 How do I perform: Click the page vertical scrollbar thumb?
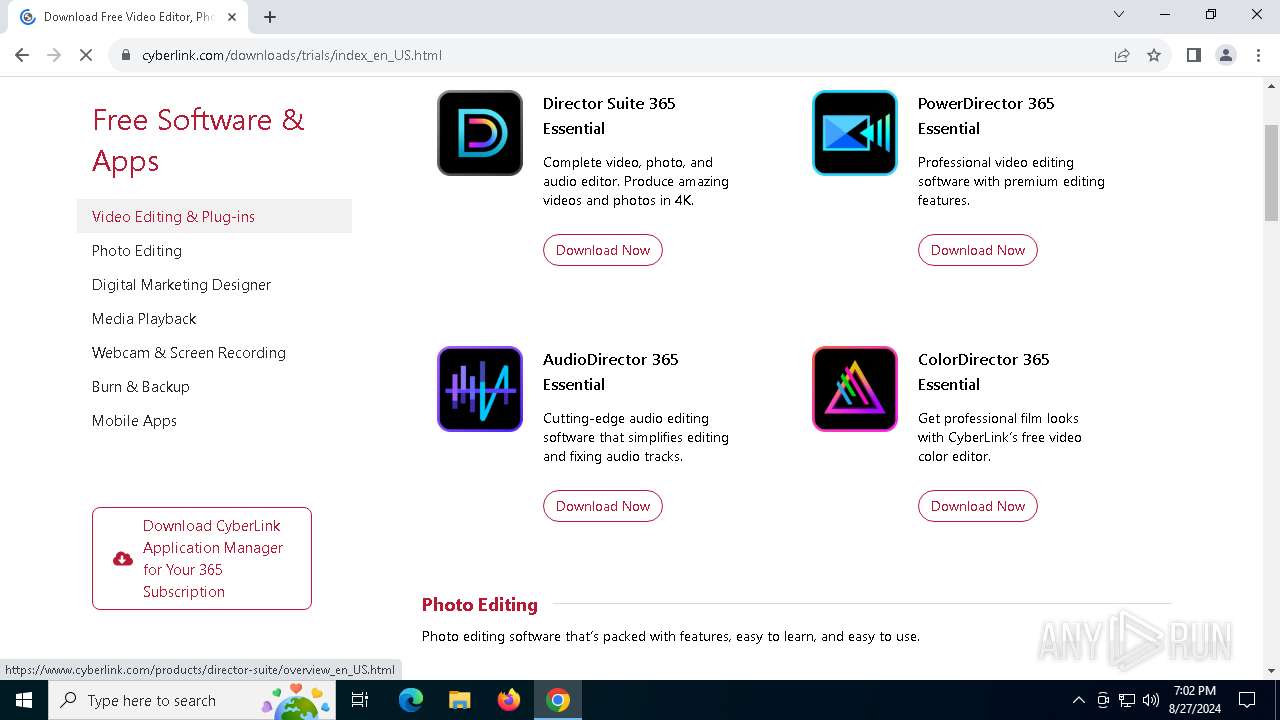tap(1271, 172)
